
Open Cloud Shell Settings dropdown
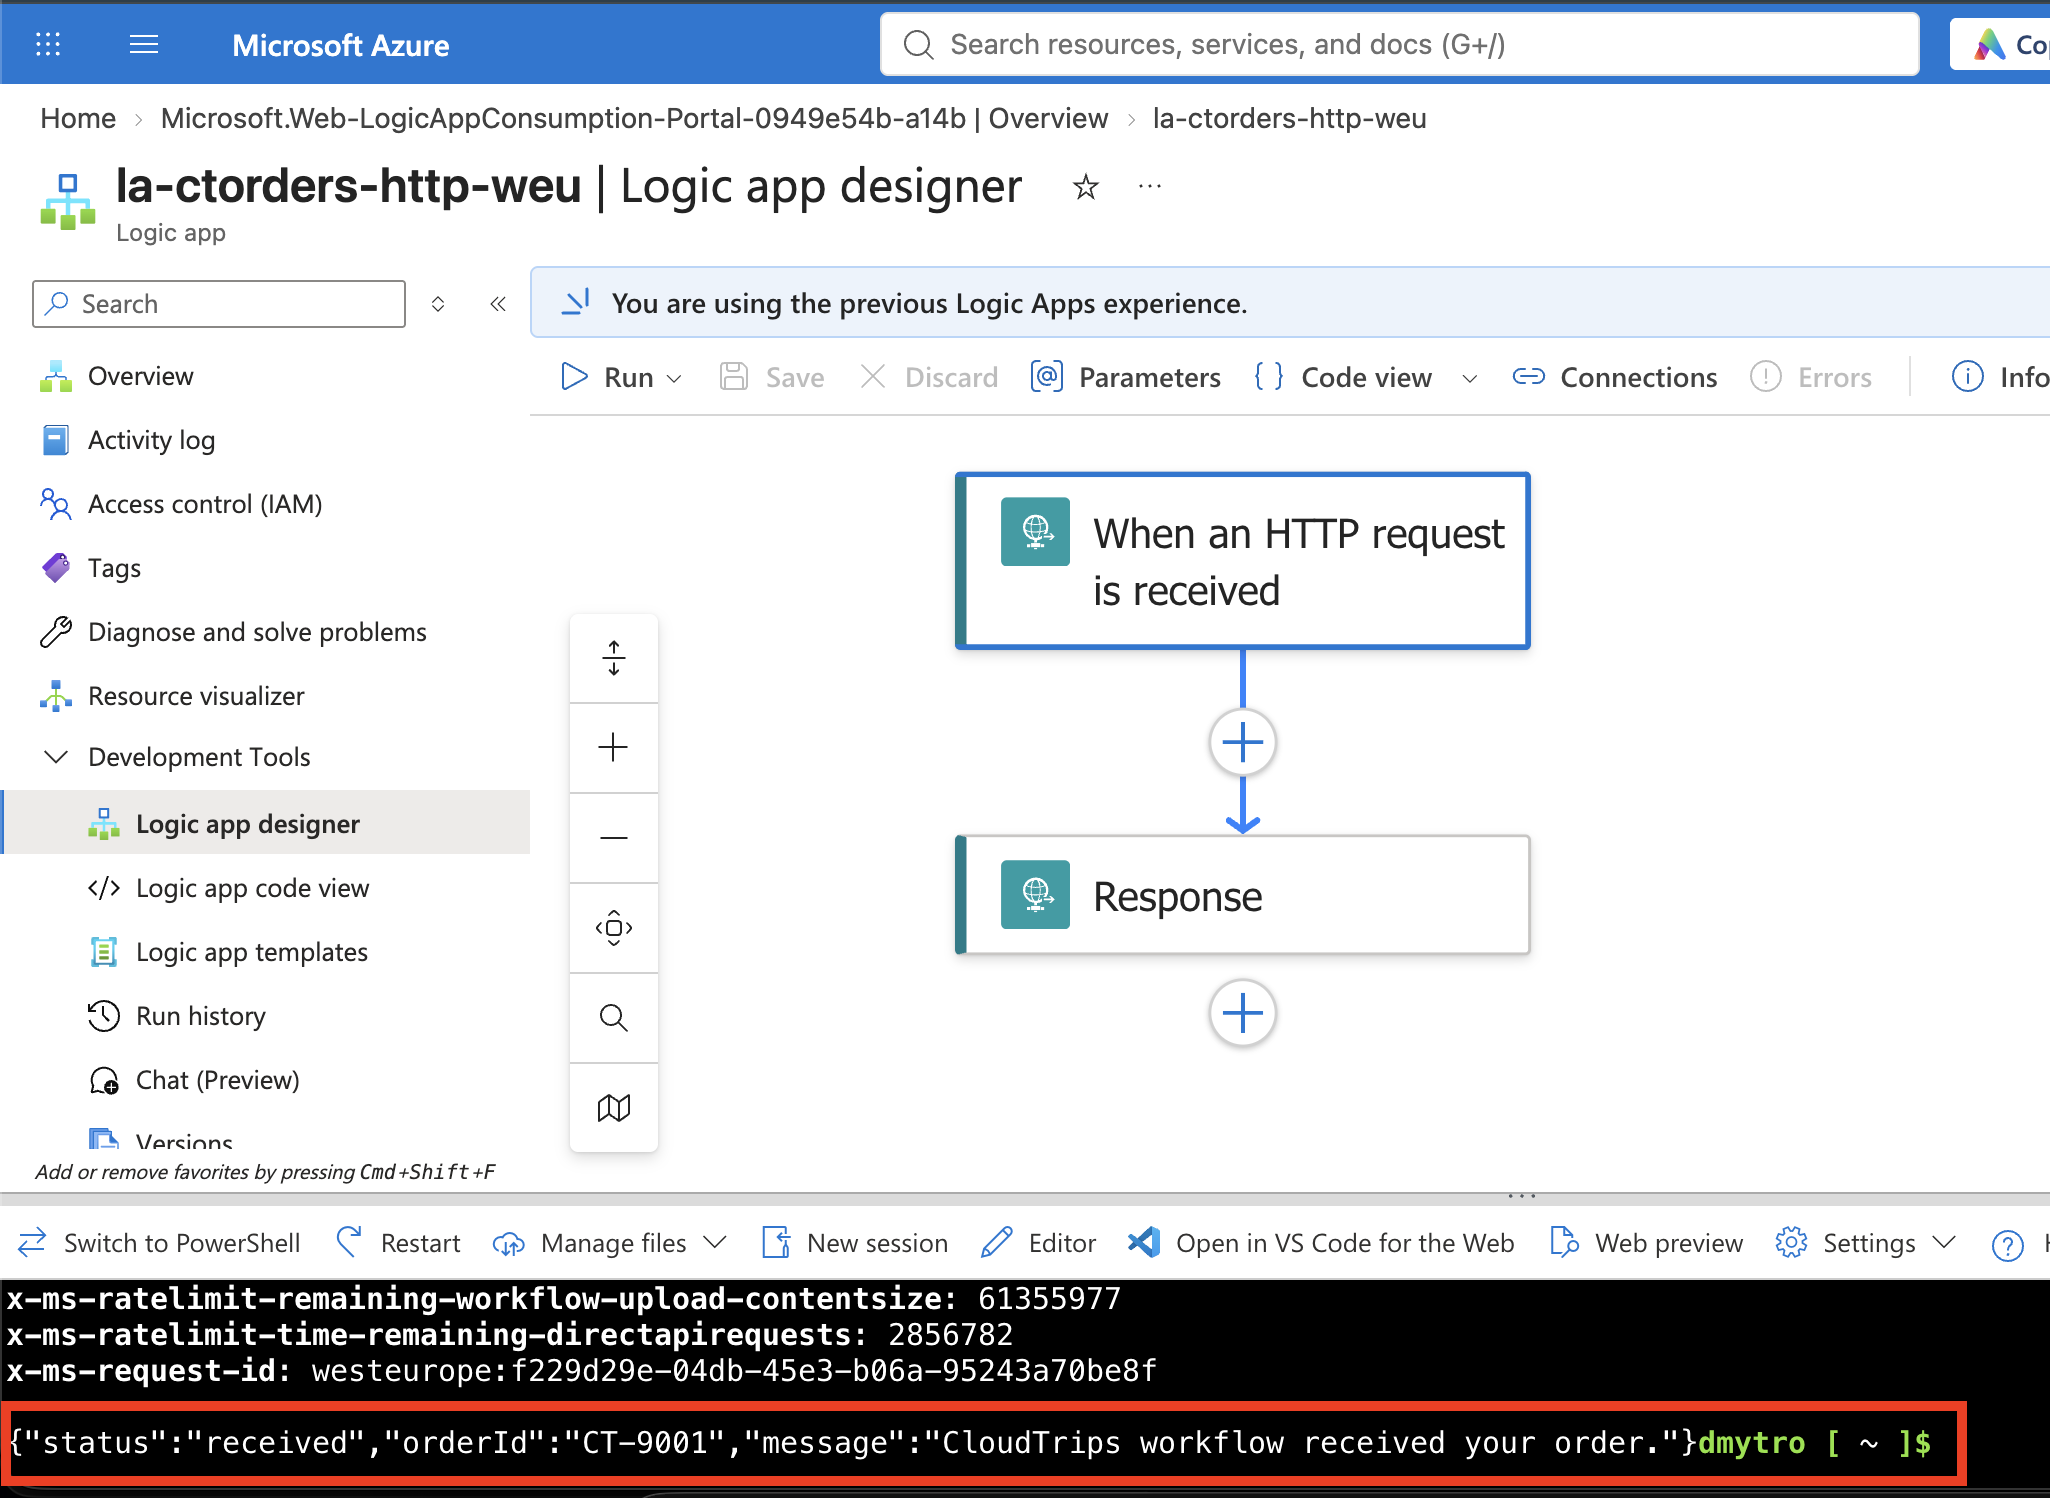click(x=1865, y=1243)
